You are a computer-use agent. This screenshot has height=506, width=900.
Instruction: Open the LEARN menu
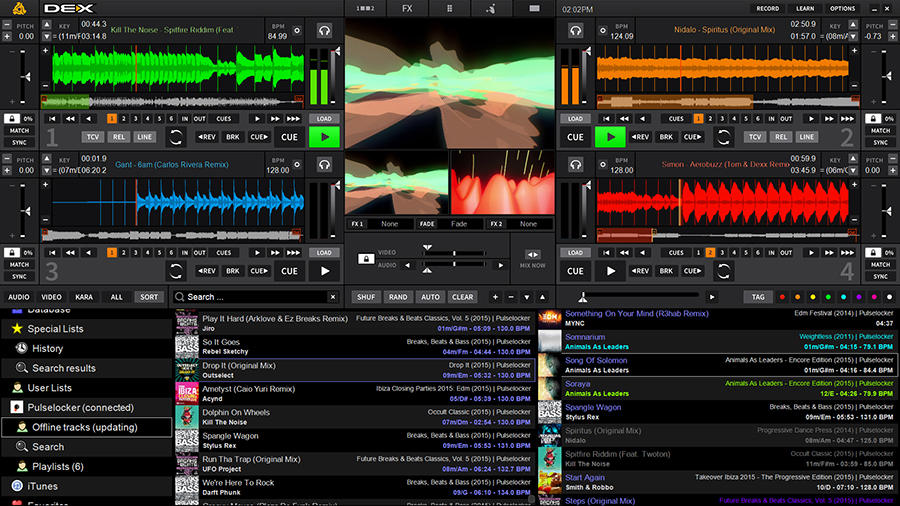click(x=805, y=9)
